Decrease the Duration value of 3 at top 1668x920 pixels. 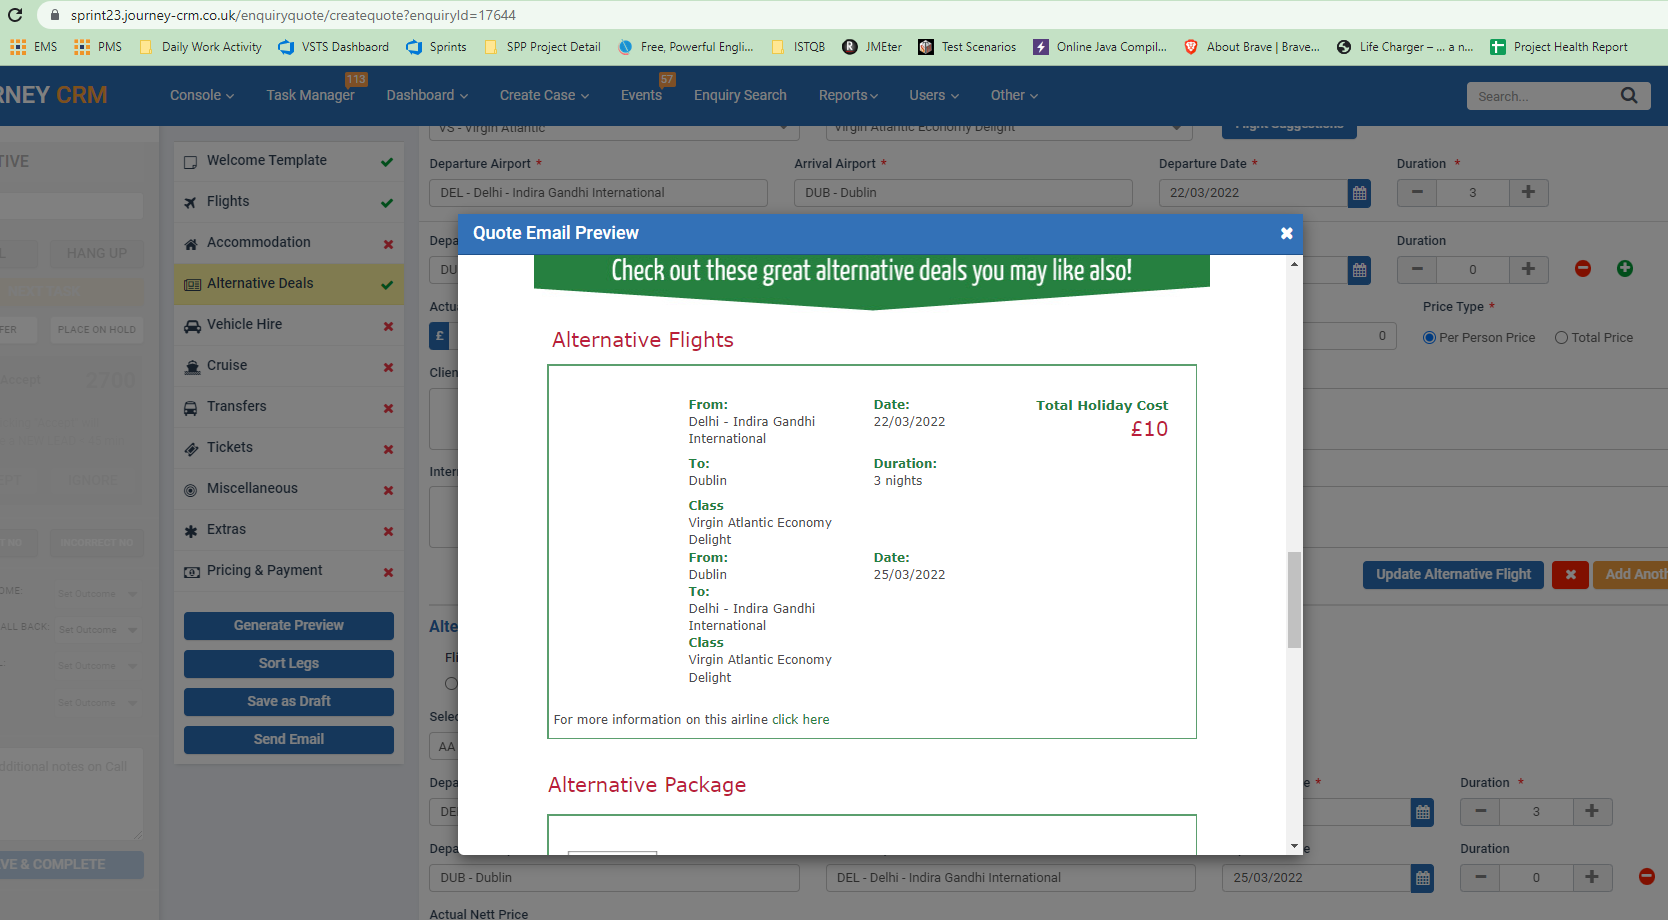[1417, 193]
